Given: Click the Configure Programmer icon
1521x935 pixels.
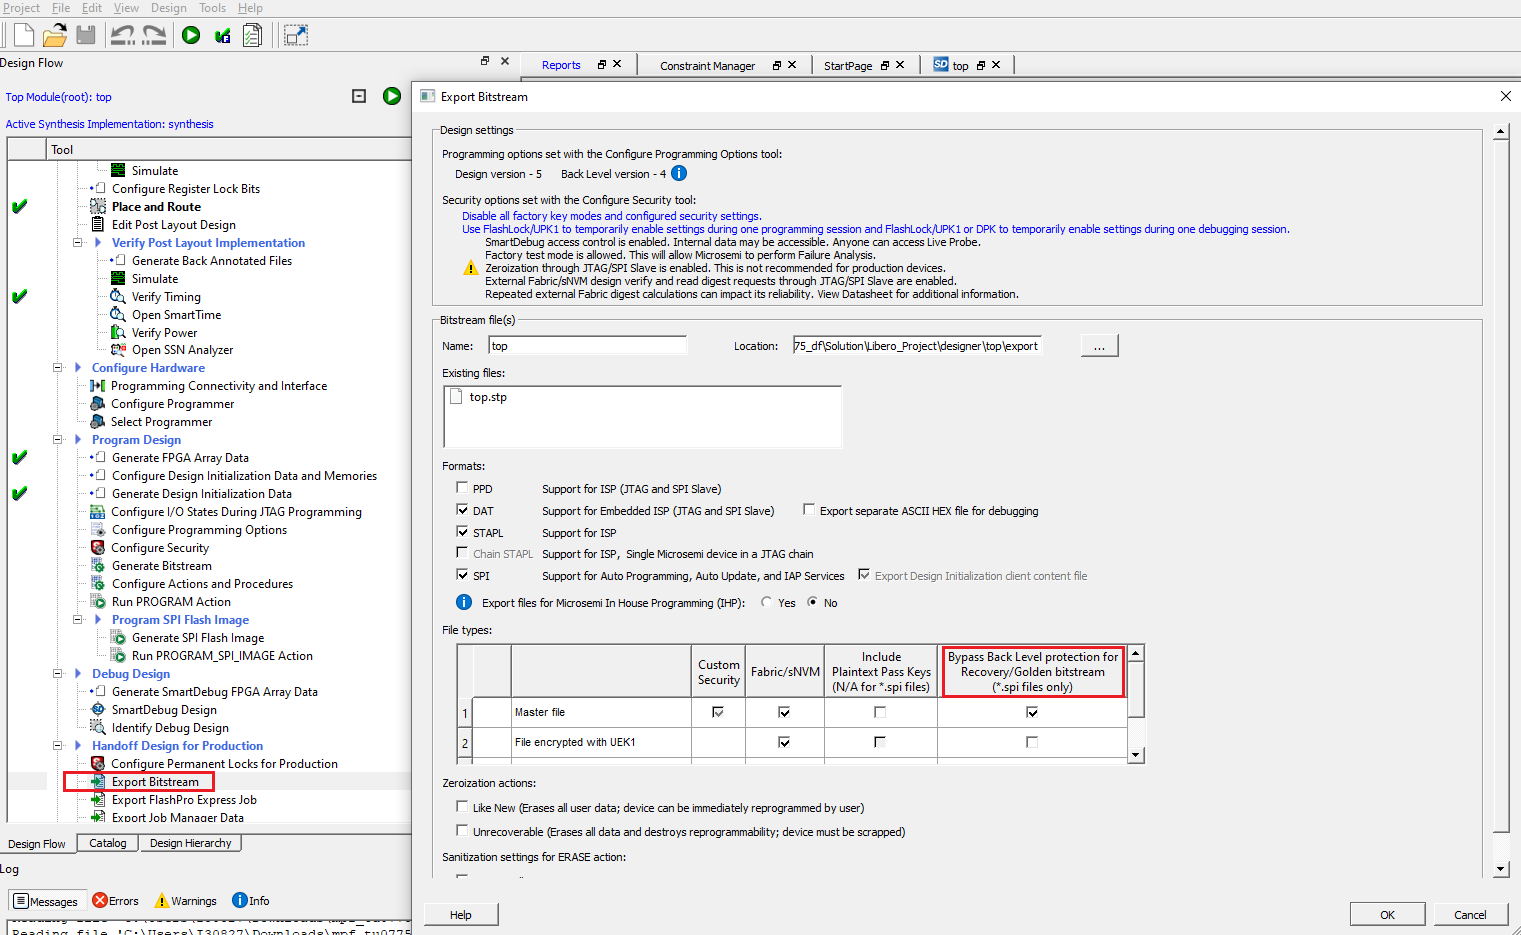Looking at the screenshot, I should (98, 404).
